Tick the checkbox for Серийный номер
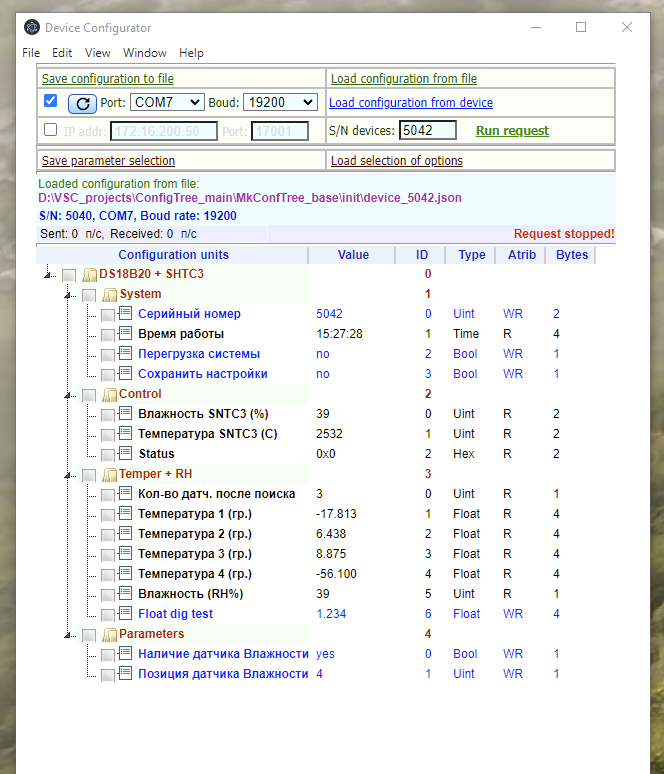Screen dimensions: 664x774 108,315
